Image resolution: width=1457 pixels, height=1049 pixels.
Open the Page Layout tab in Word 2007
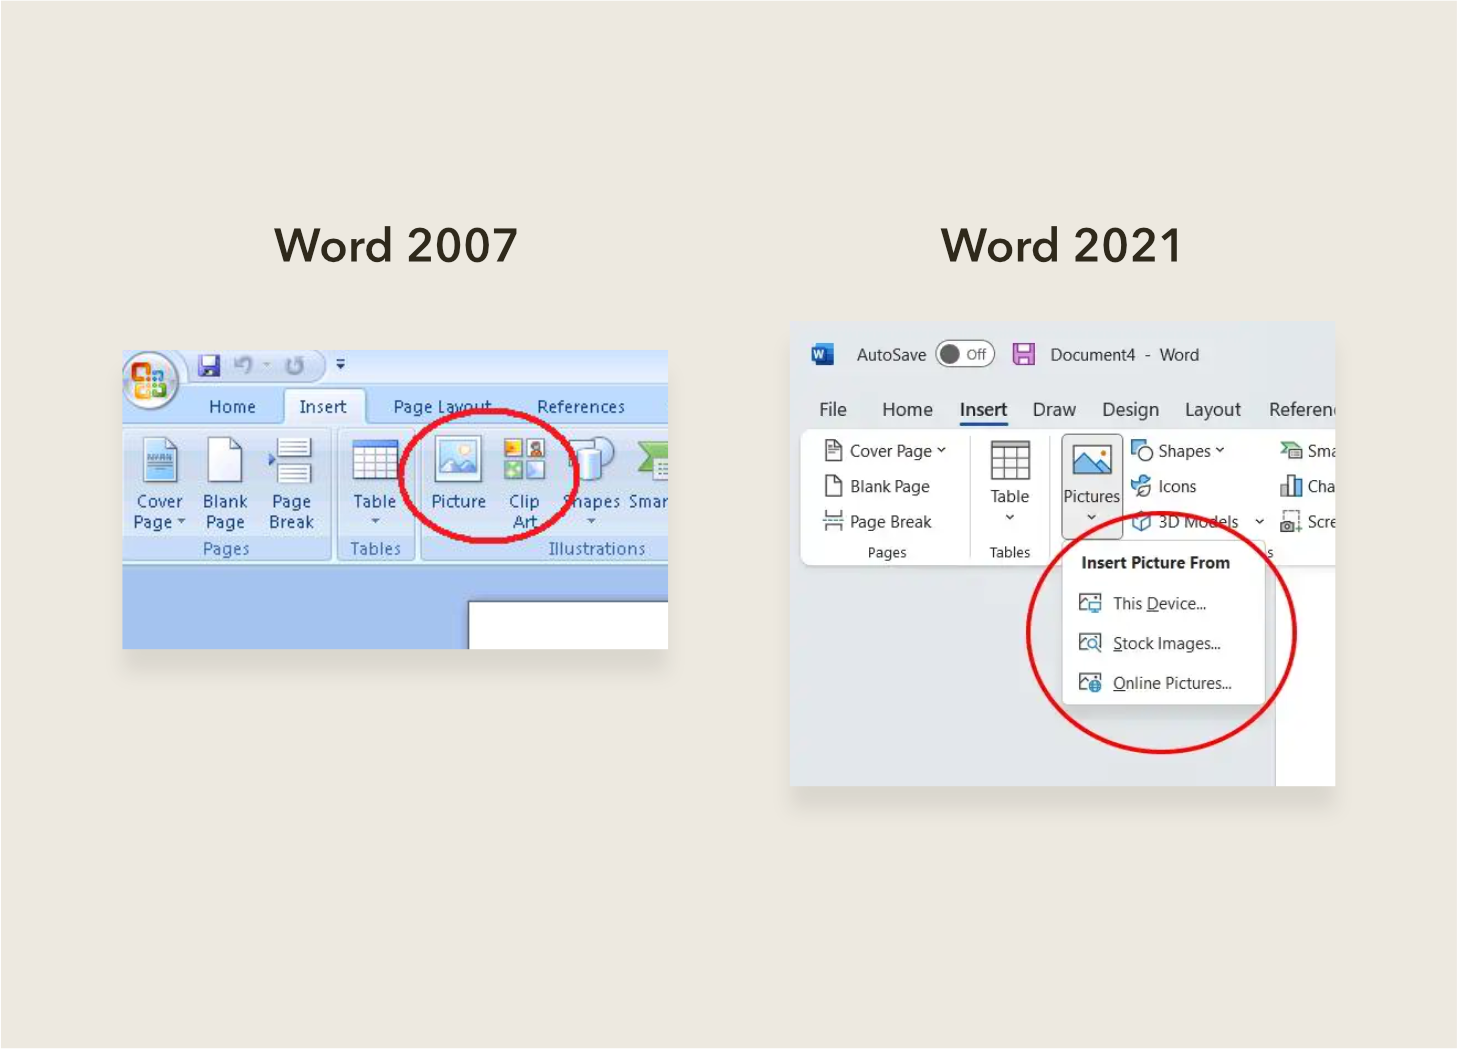(x=442, y=407)
